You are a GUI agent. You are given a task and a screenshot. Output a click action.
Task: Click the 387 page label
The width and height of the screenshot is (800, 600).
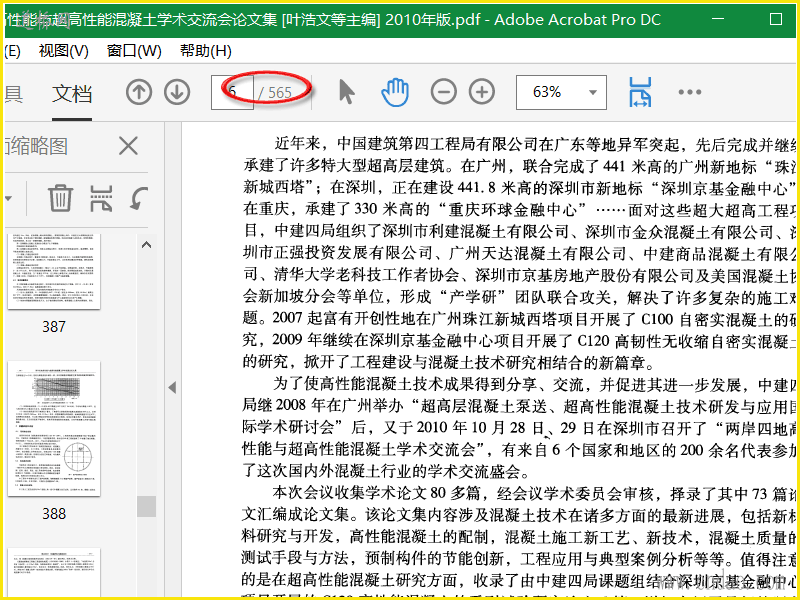[54, 327]
